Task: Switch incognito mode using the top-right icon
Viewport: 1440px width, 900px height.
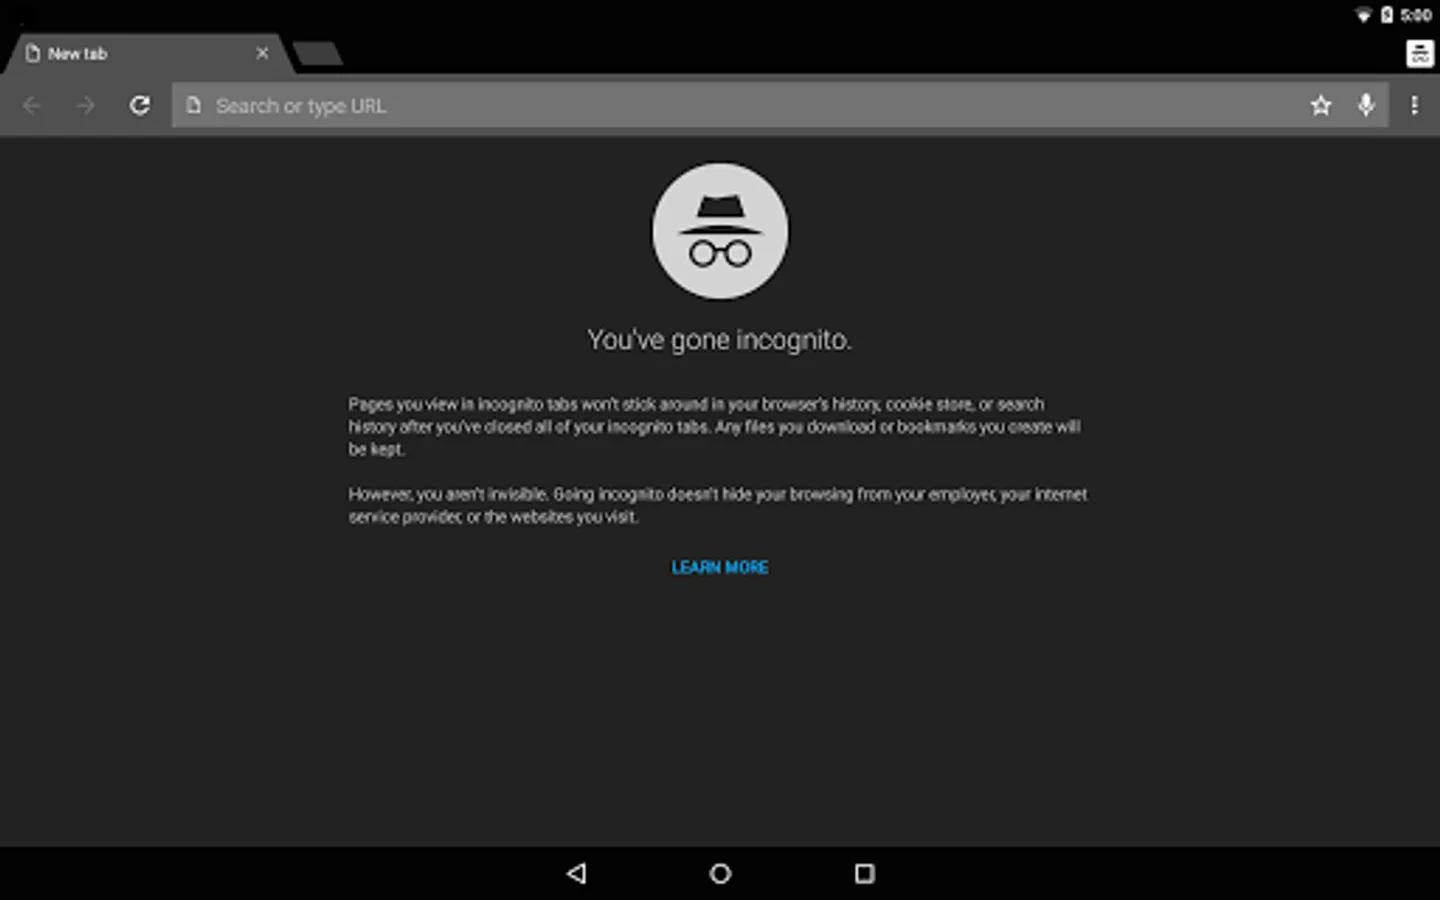Action: [x=1419, y=54]
